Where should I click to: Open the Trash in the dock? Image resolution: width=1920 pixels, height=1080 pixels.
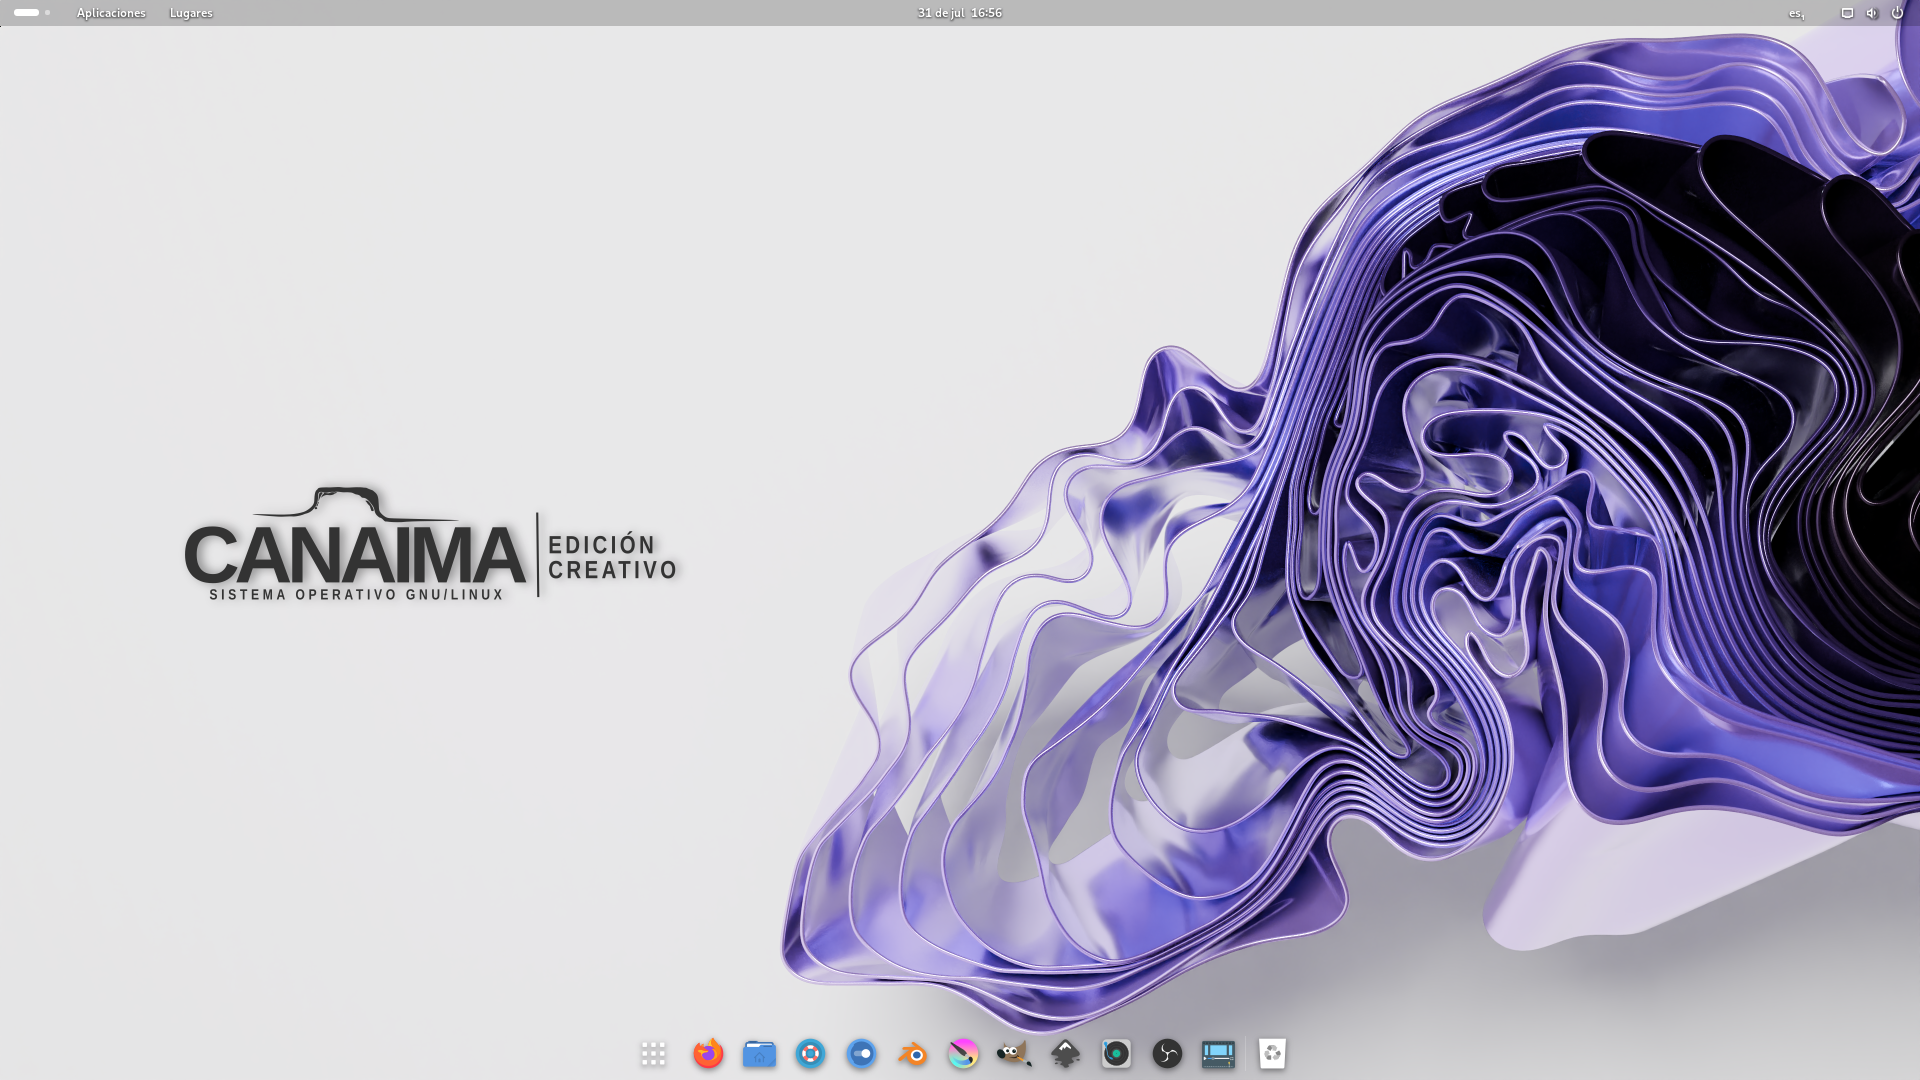point(1272,1053)
